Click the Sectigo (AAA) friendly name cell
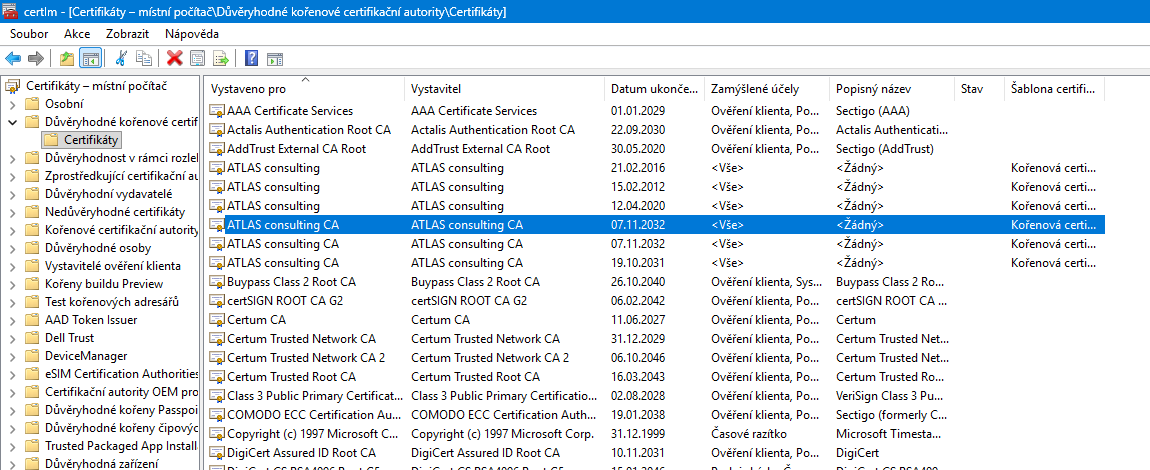 872,111
